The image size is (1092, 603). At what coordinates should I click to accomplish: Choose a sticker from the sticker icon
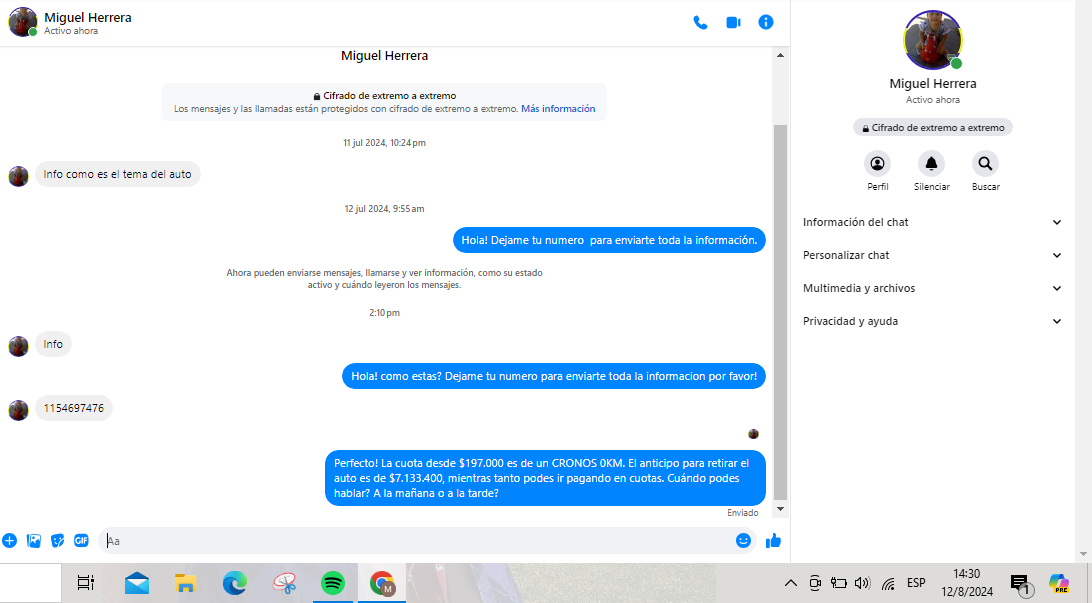click(58, 541)
